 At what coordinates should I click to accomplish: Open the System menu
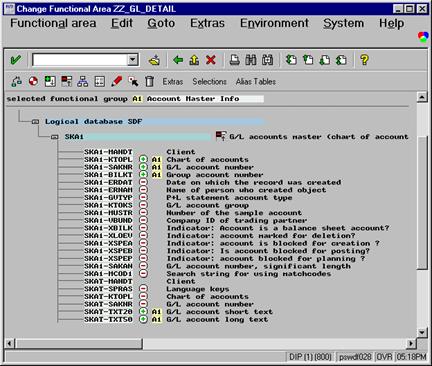click(343, 23)
